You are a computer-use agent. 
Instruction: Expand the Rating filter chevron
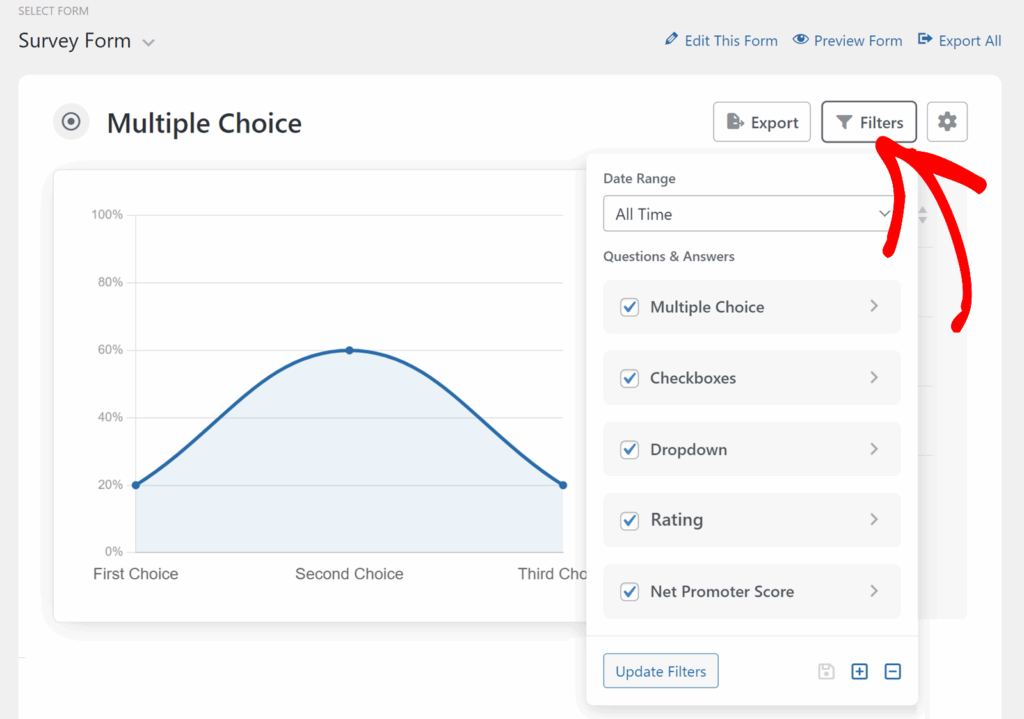(873, 520)
